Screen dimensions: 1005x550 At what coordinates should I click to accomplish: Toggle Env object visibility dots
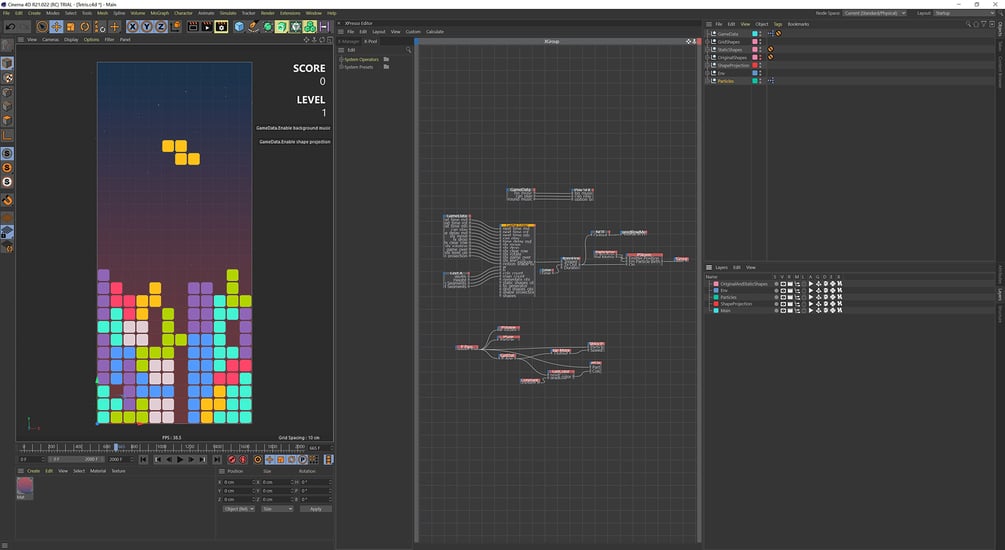tap(761, 73)
